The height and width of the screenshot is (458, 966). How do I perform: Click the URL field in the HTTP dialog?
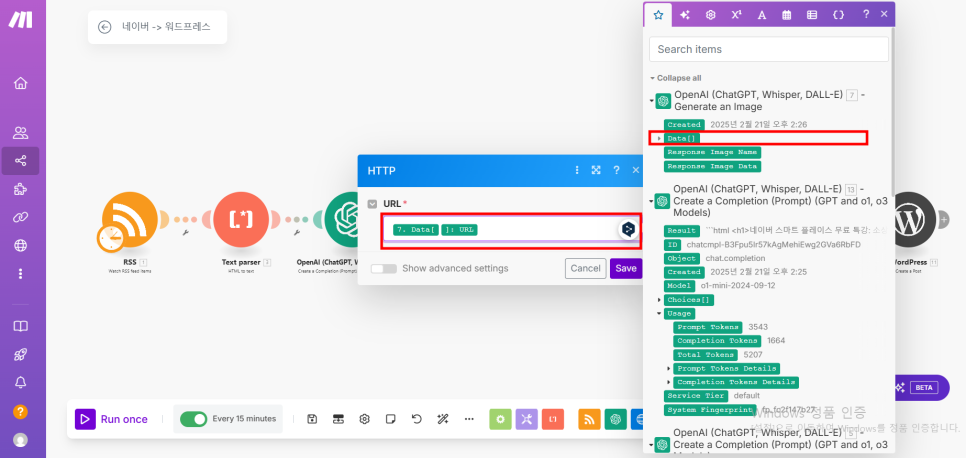(511, 230)
